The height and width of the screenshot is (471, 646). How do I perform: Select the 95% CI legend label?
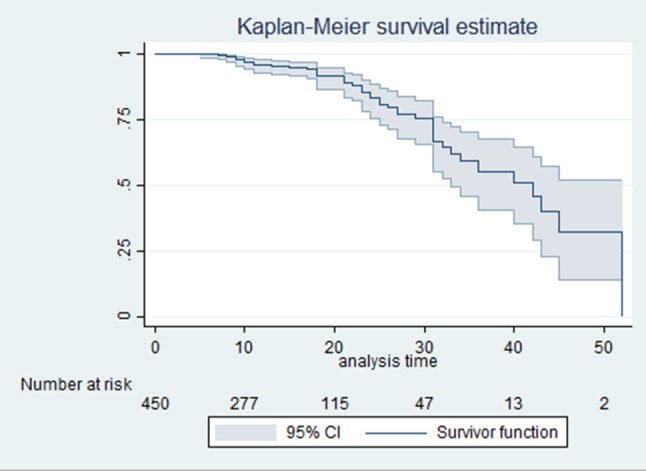314,433
